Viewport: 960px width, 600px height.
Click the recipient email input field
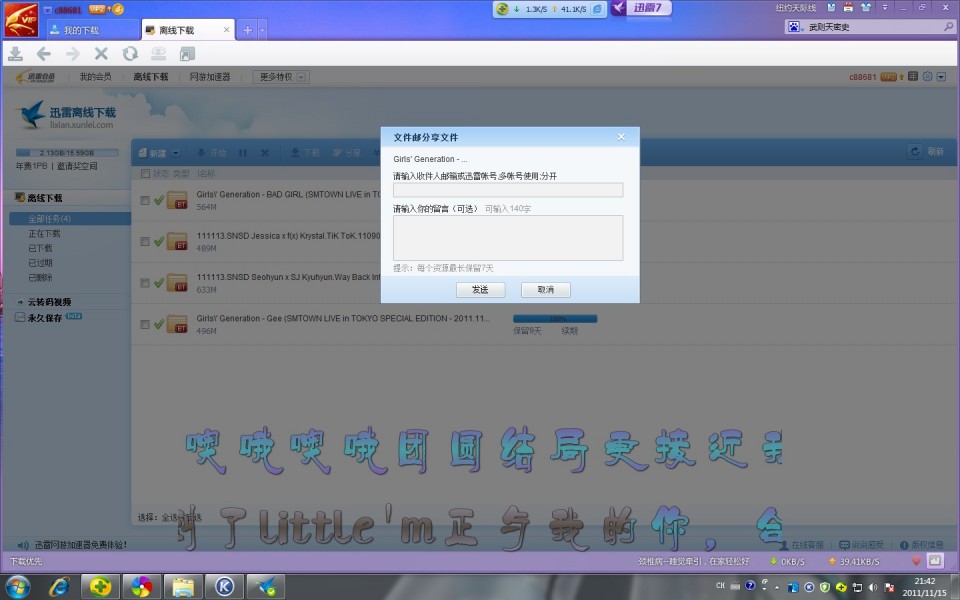(x=508, y=190)
